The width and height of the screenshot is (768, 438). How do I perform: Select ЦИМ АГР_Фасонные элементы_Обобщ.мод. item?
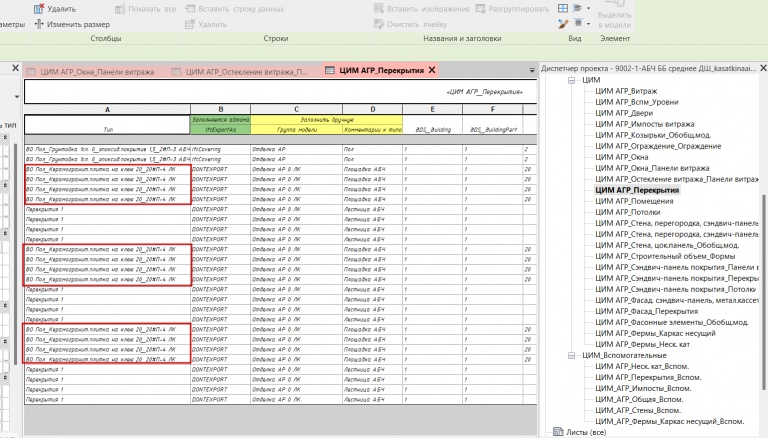click(x=672, y=322)
